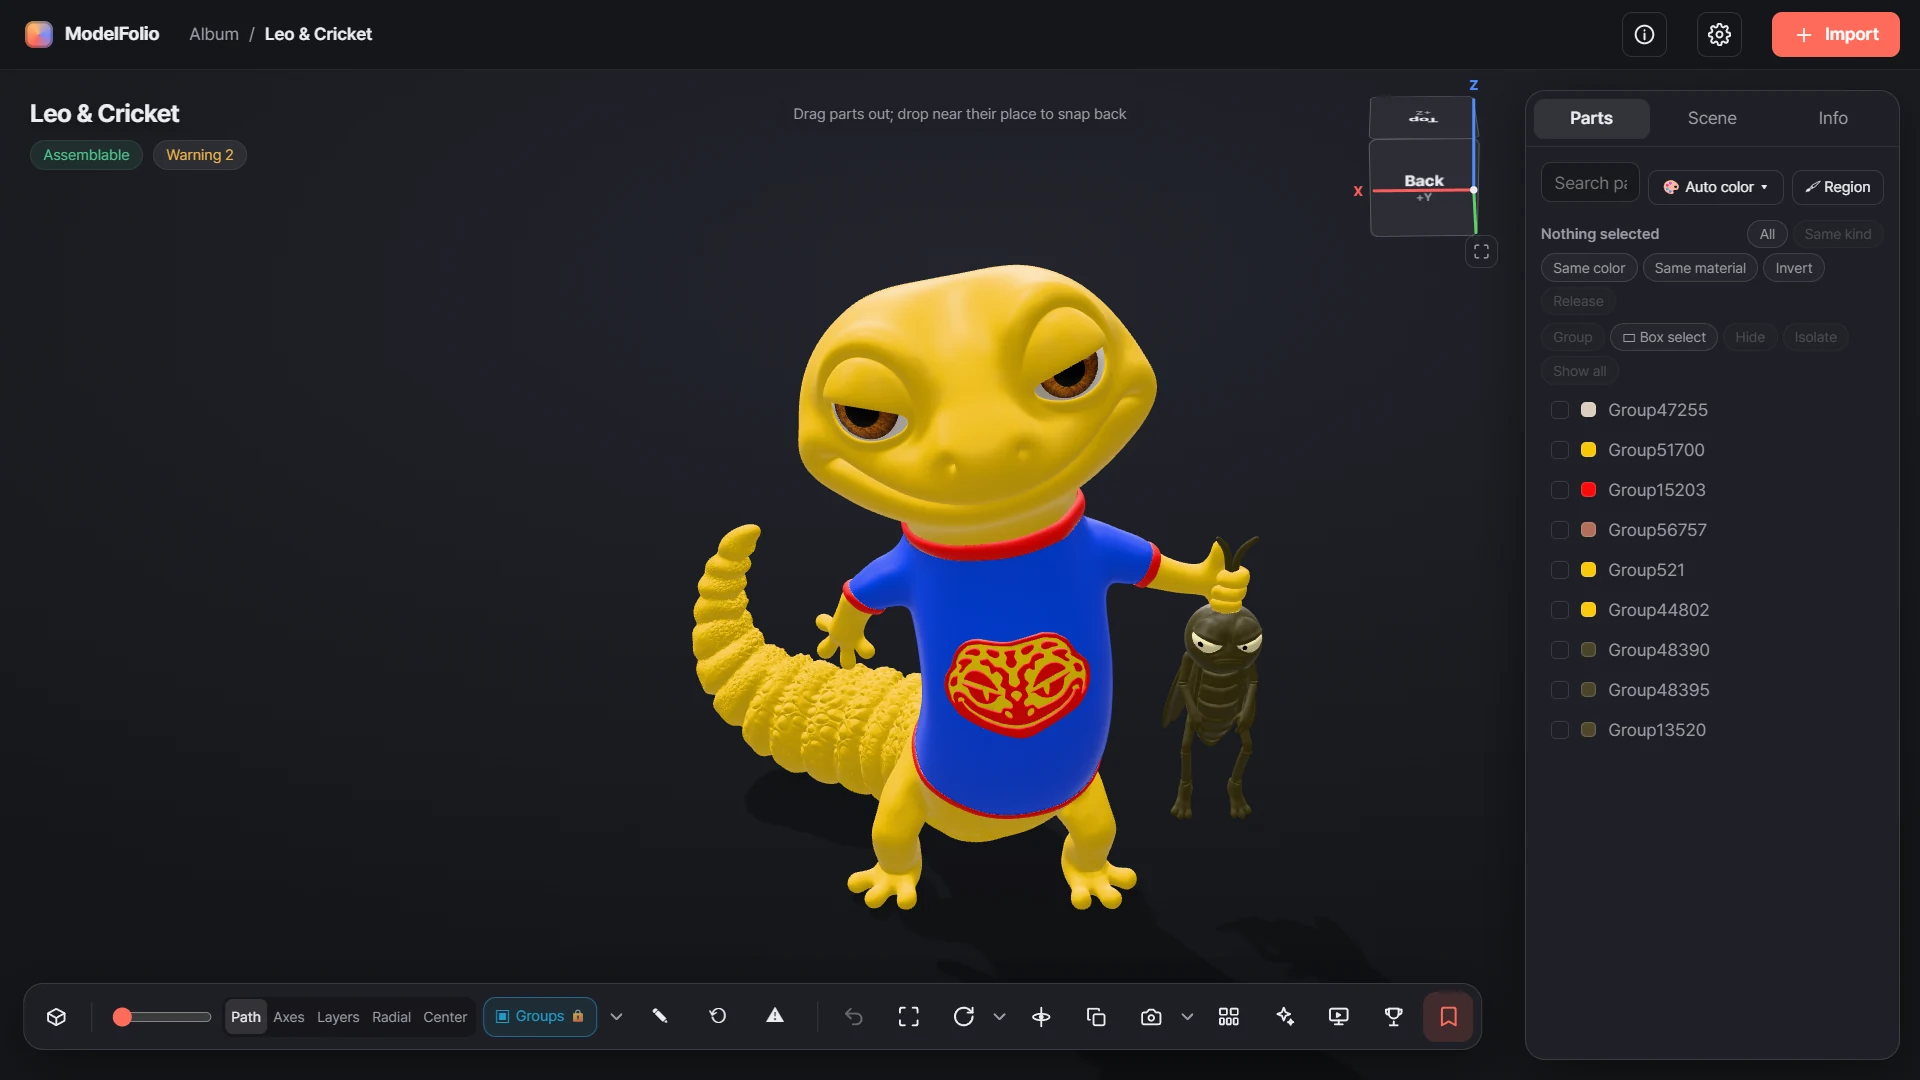Switch to the Info tab
This screenshot has height=1080, width=1920.
coord(1832,118)
